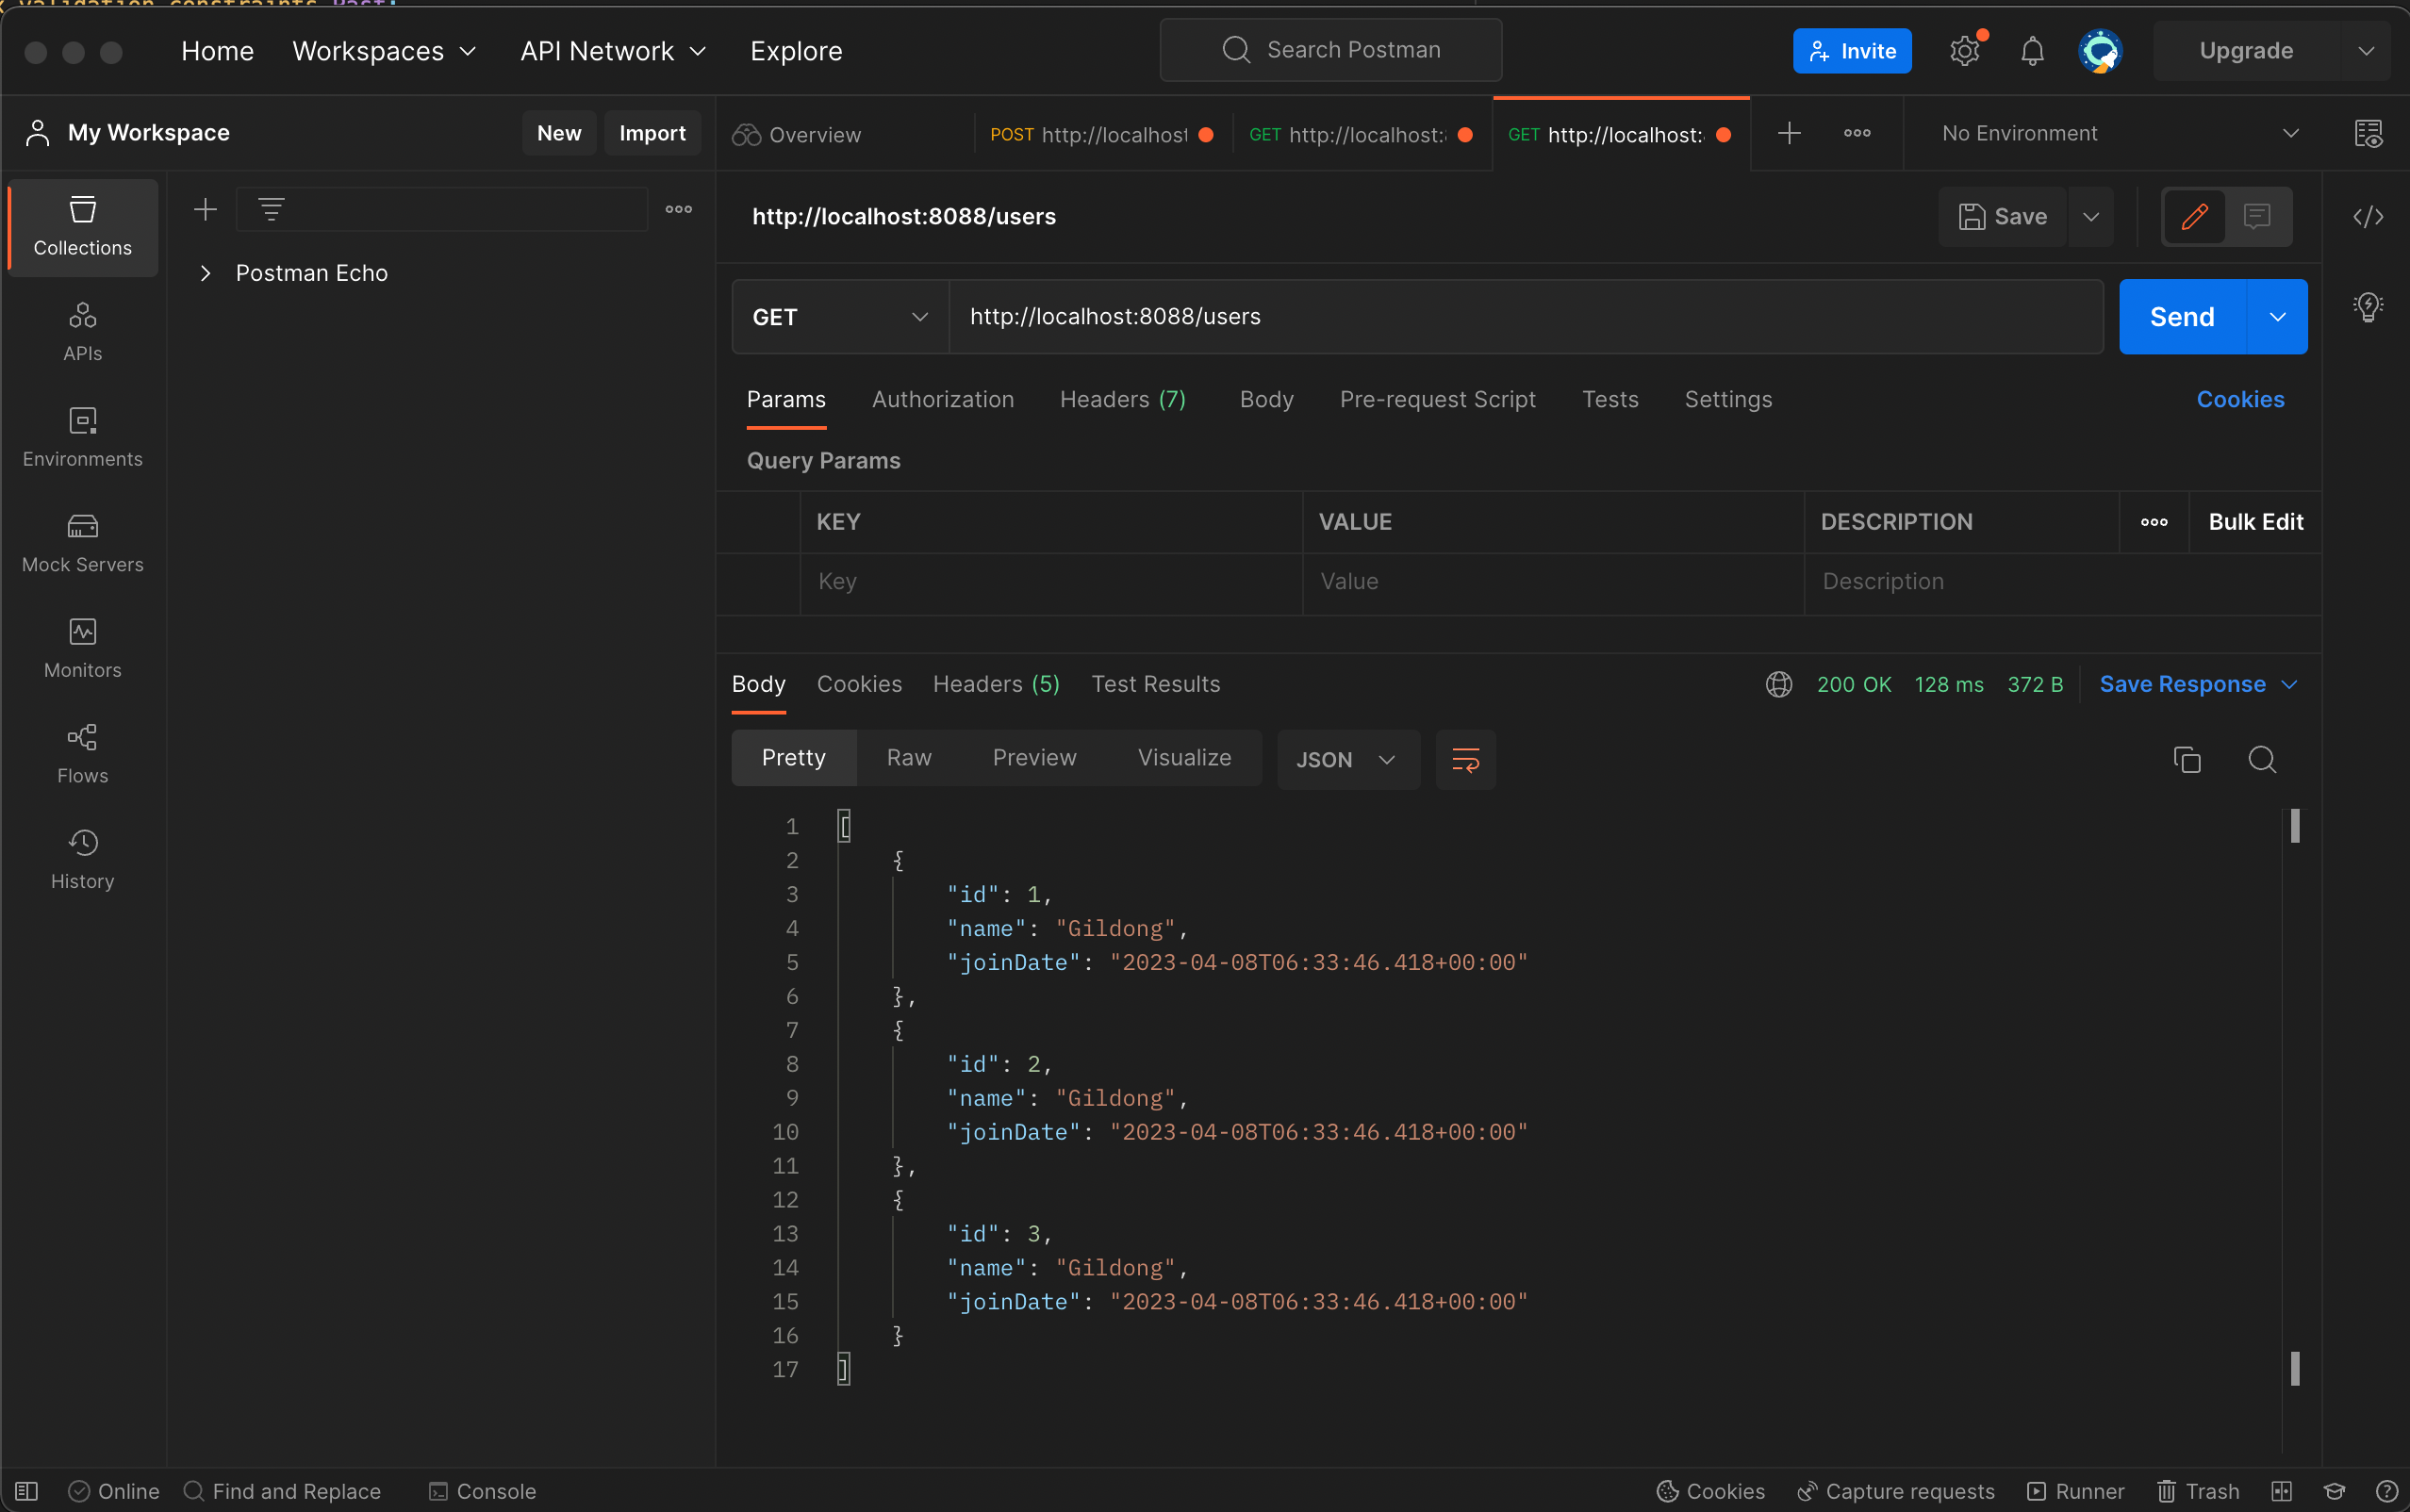Viewport: 2410px width, 1512px height.
Task: Change response format JSON dropdown
Action: (1347, 760)
